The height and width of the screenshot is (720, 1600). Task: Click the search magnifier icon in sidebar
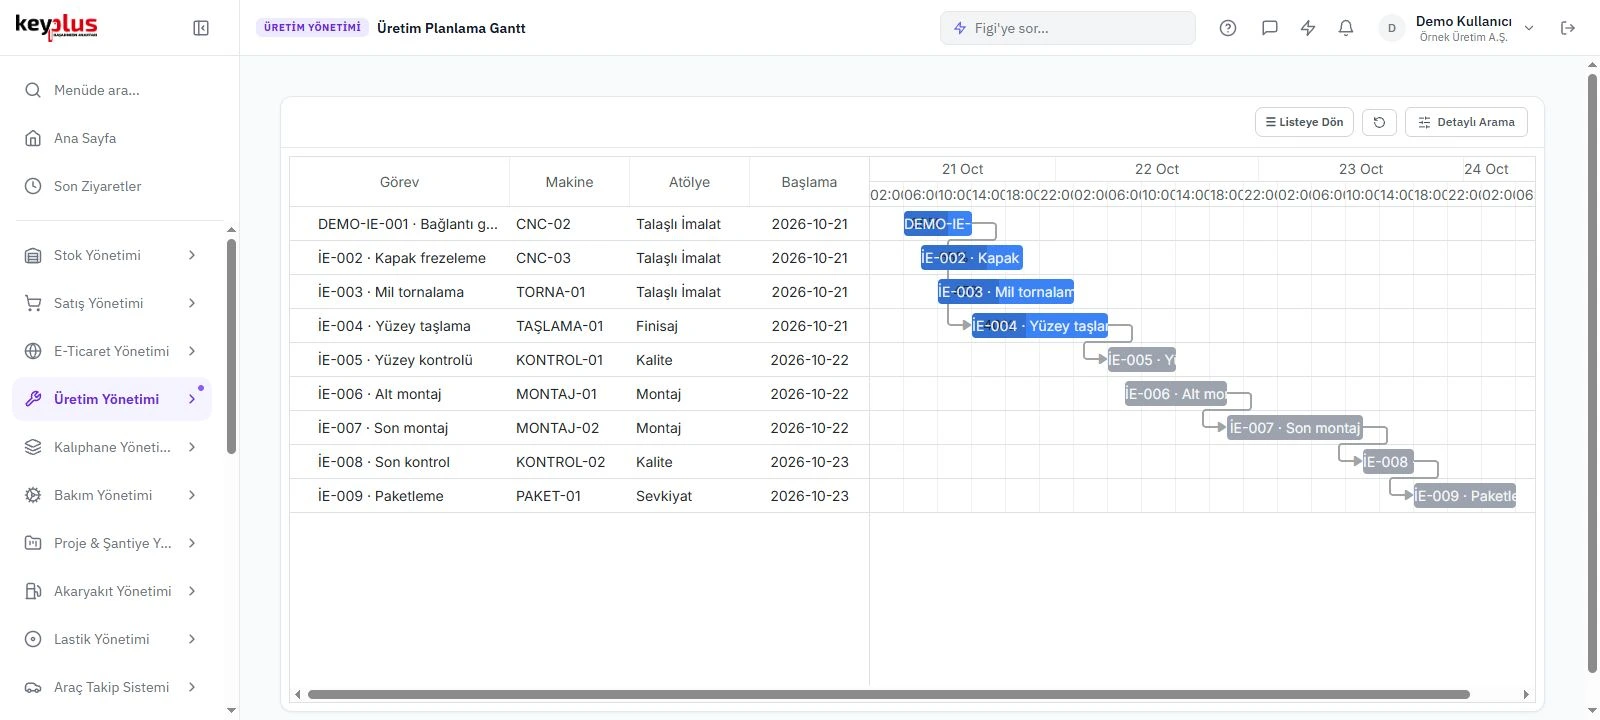(x=33, y=90)
